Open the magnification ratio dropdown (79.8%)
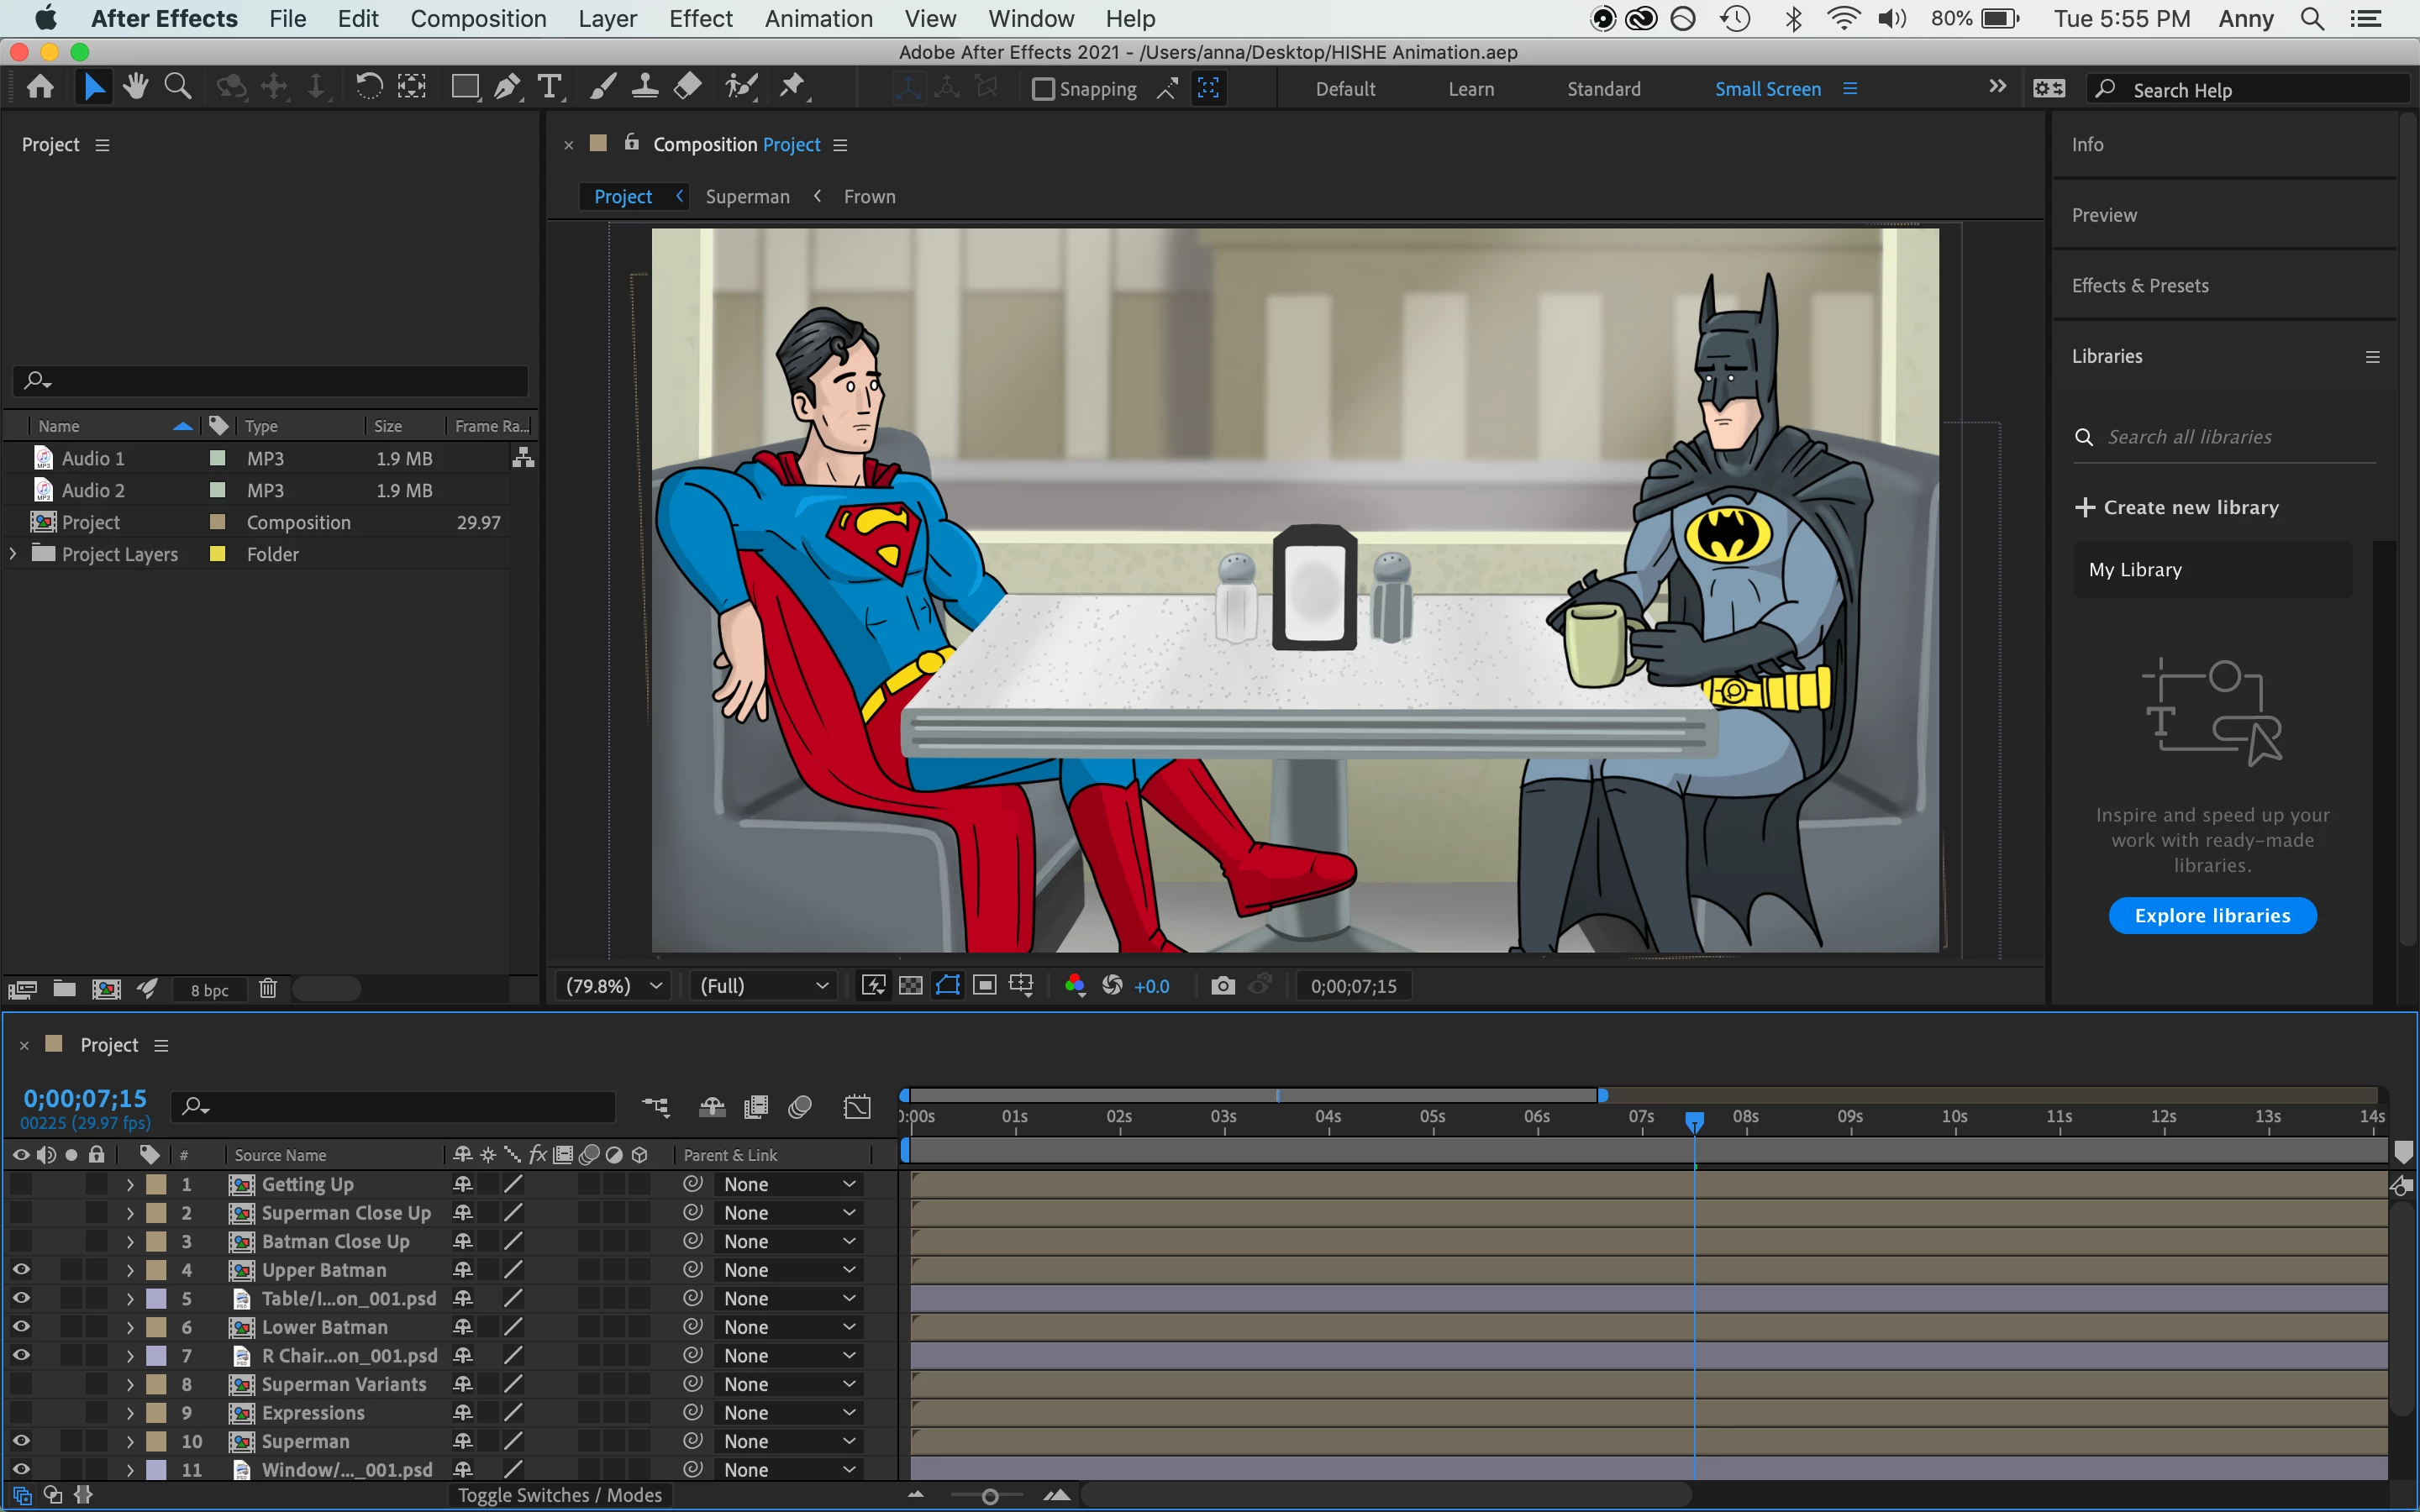2420x1512 pixels. click(x=614, y=986)
